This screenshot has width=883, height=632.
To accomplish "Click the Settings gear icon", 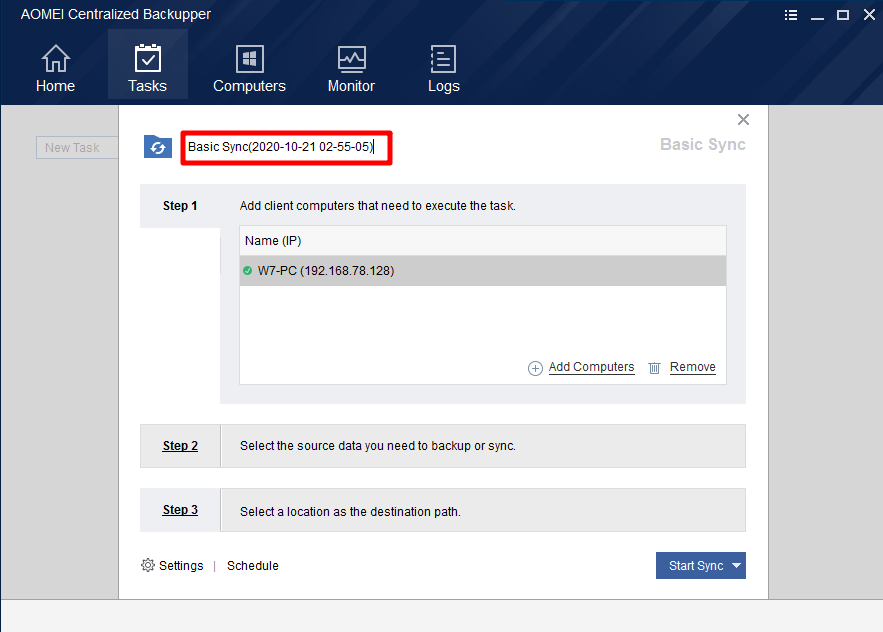I will tap(148, 565).
